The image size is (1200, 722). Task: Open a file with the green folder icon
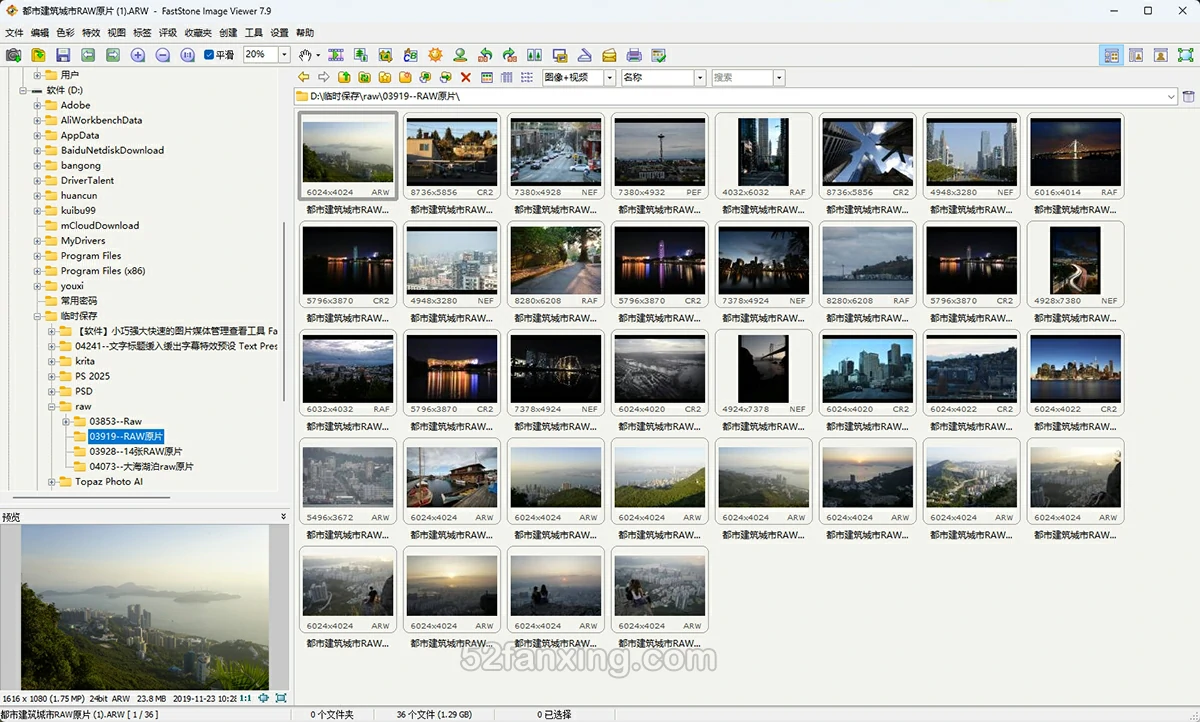coord(38,55)
